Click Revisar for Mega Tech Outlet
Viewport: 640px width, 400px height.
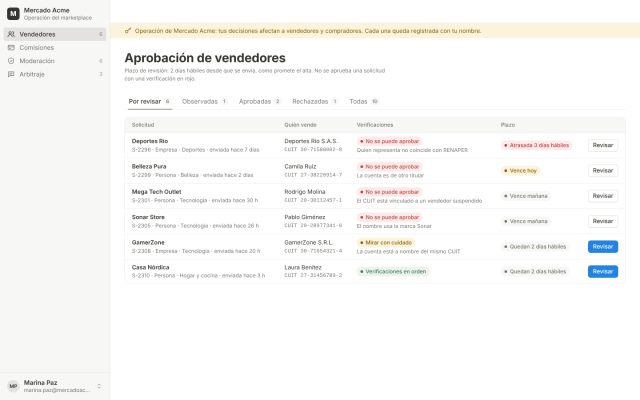point(603,196)
